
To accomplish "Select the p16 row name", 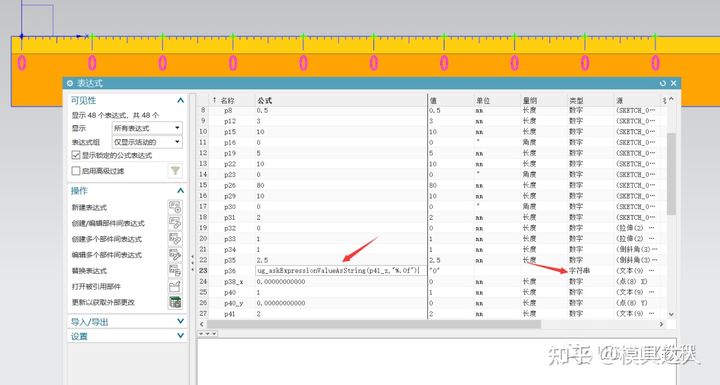I will point(230,142).
